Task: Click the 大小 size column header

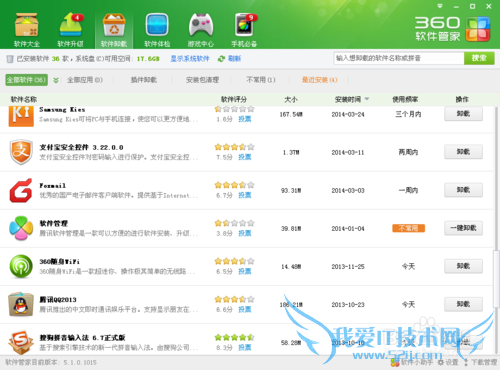Action: point(291,99)
